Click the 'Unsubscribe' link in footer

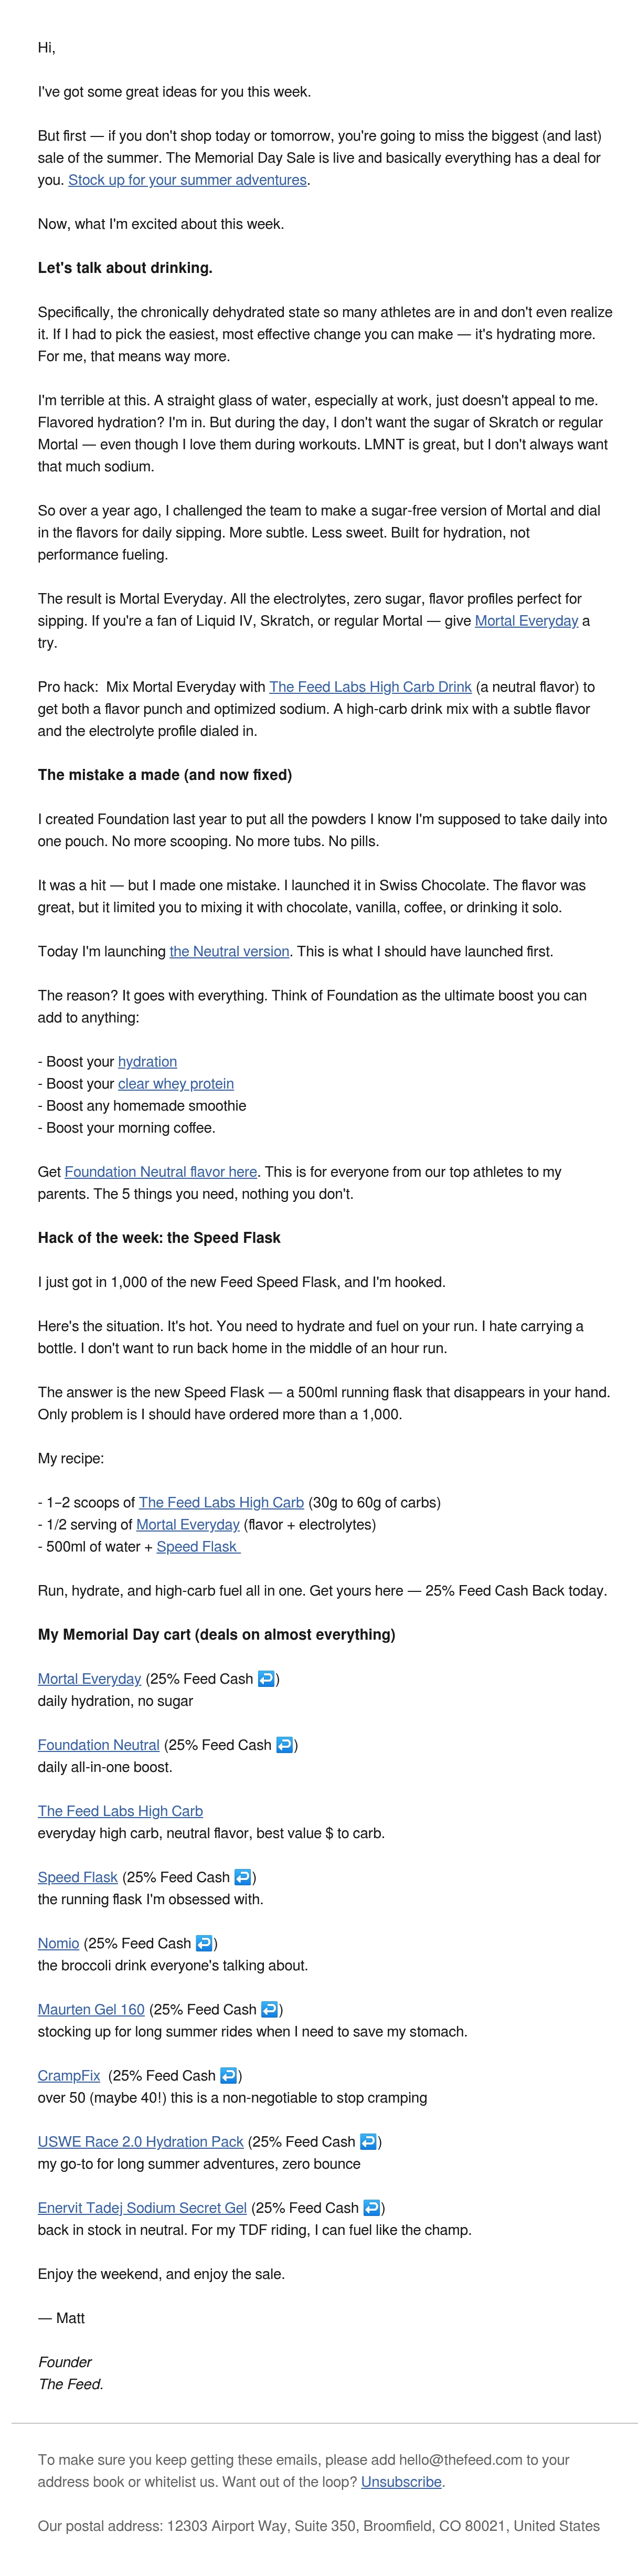[x=401, y=2481]
